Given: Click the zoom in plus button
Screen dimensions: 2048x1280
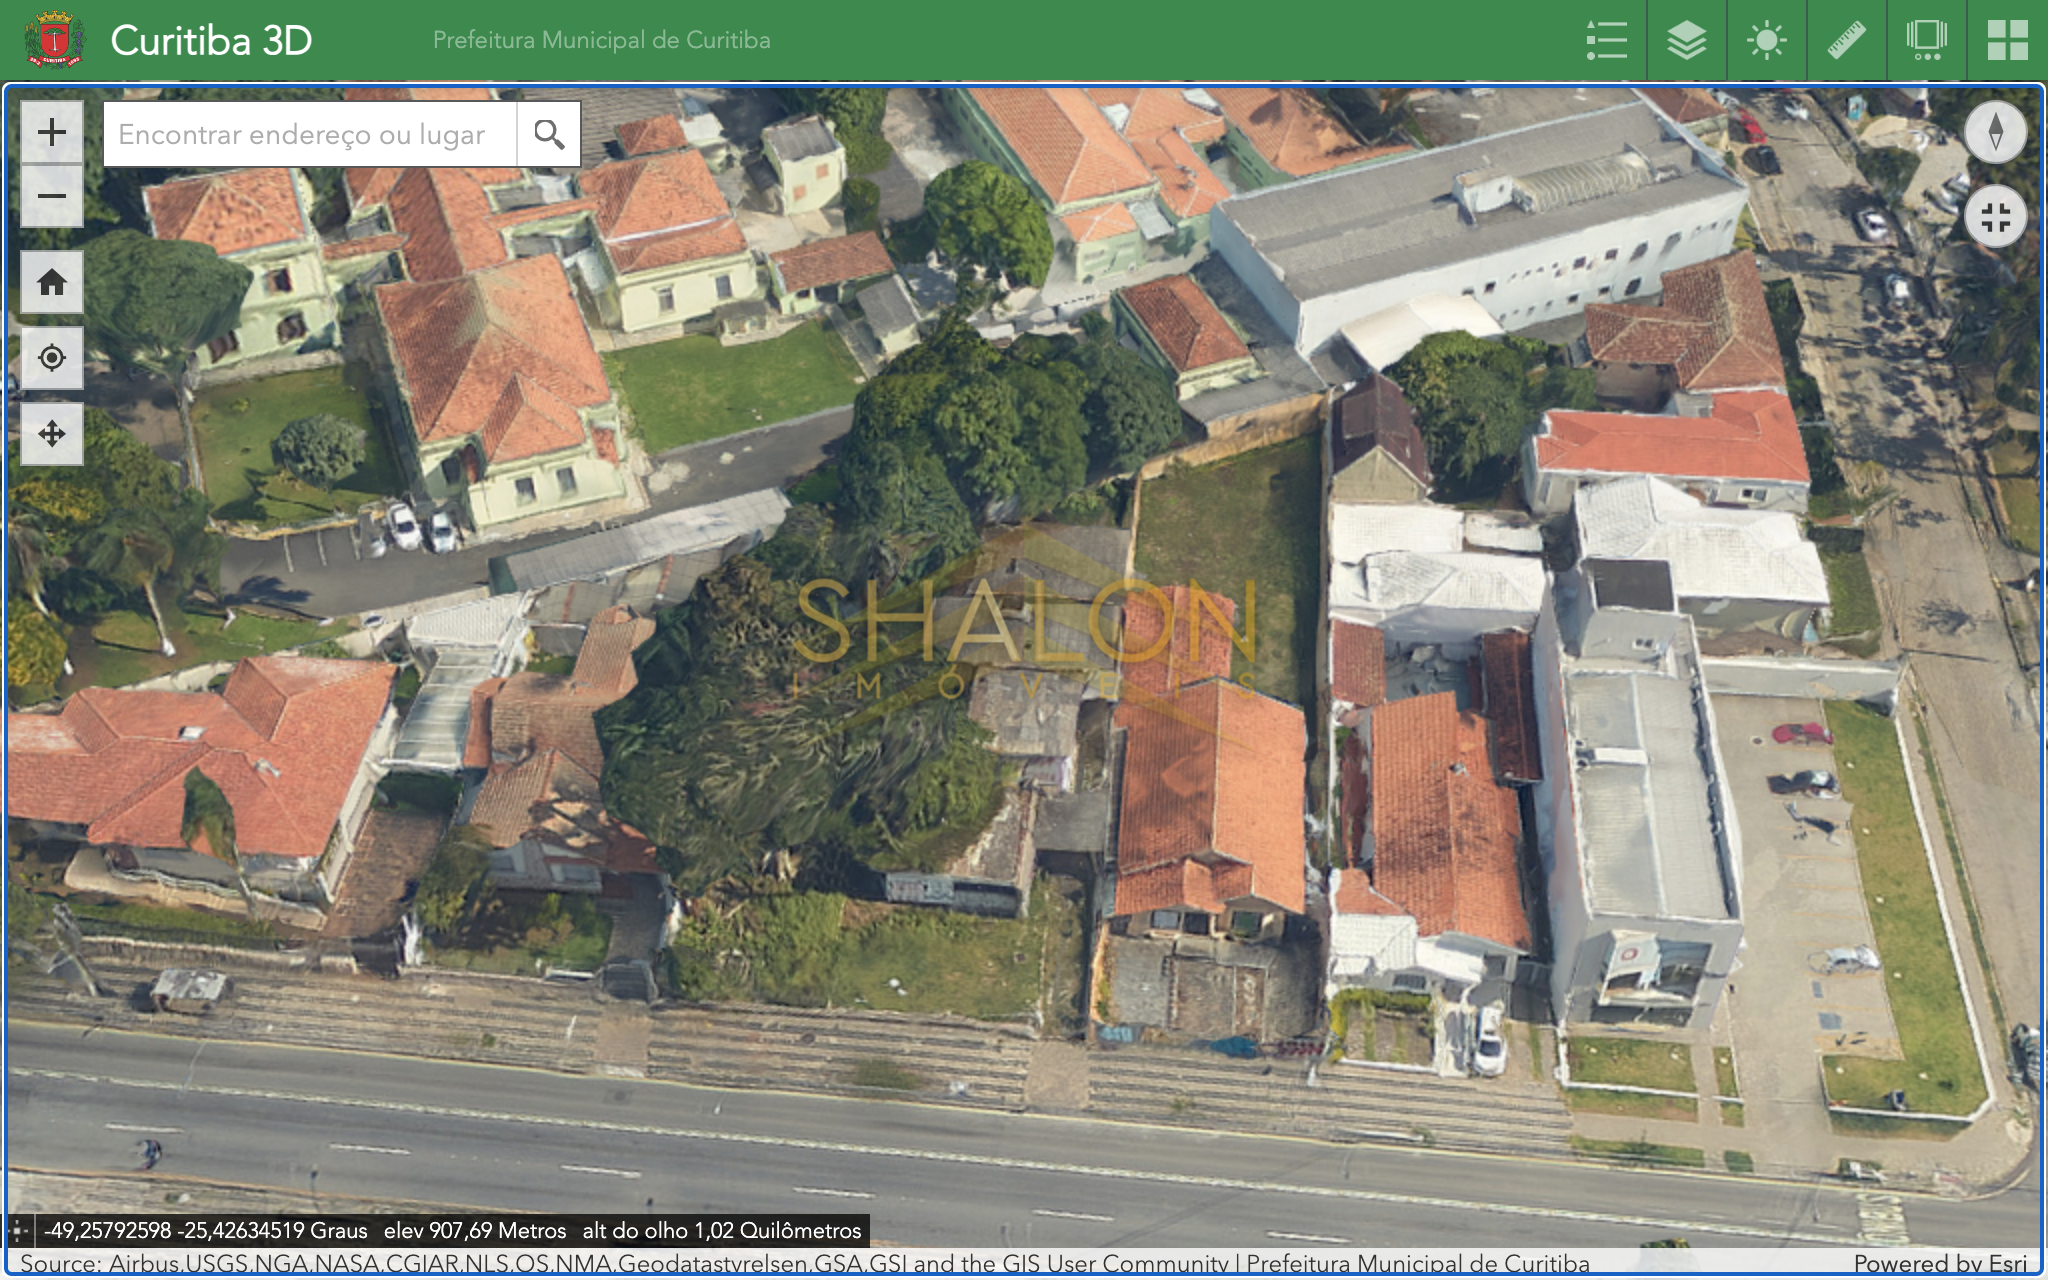Looking at the screenshot, I should point(52,132).
